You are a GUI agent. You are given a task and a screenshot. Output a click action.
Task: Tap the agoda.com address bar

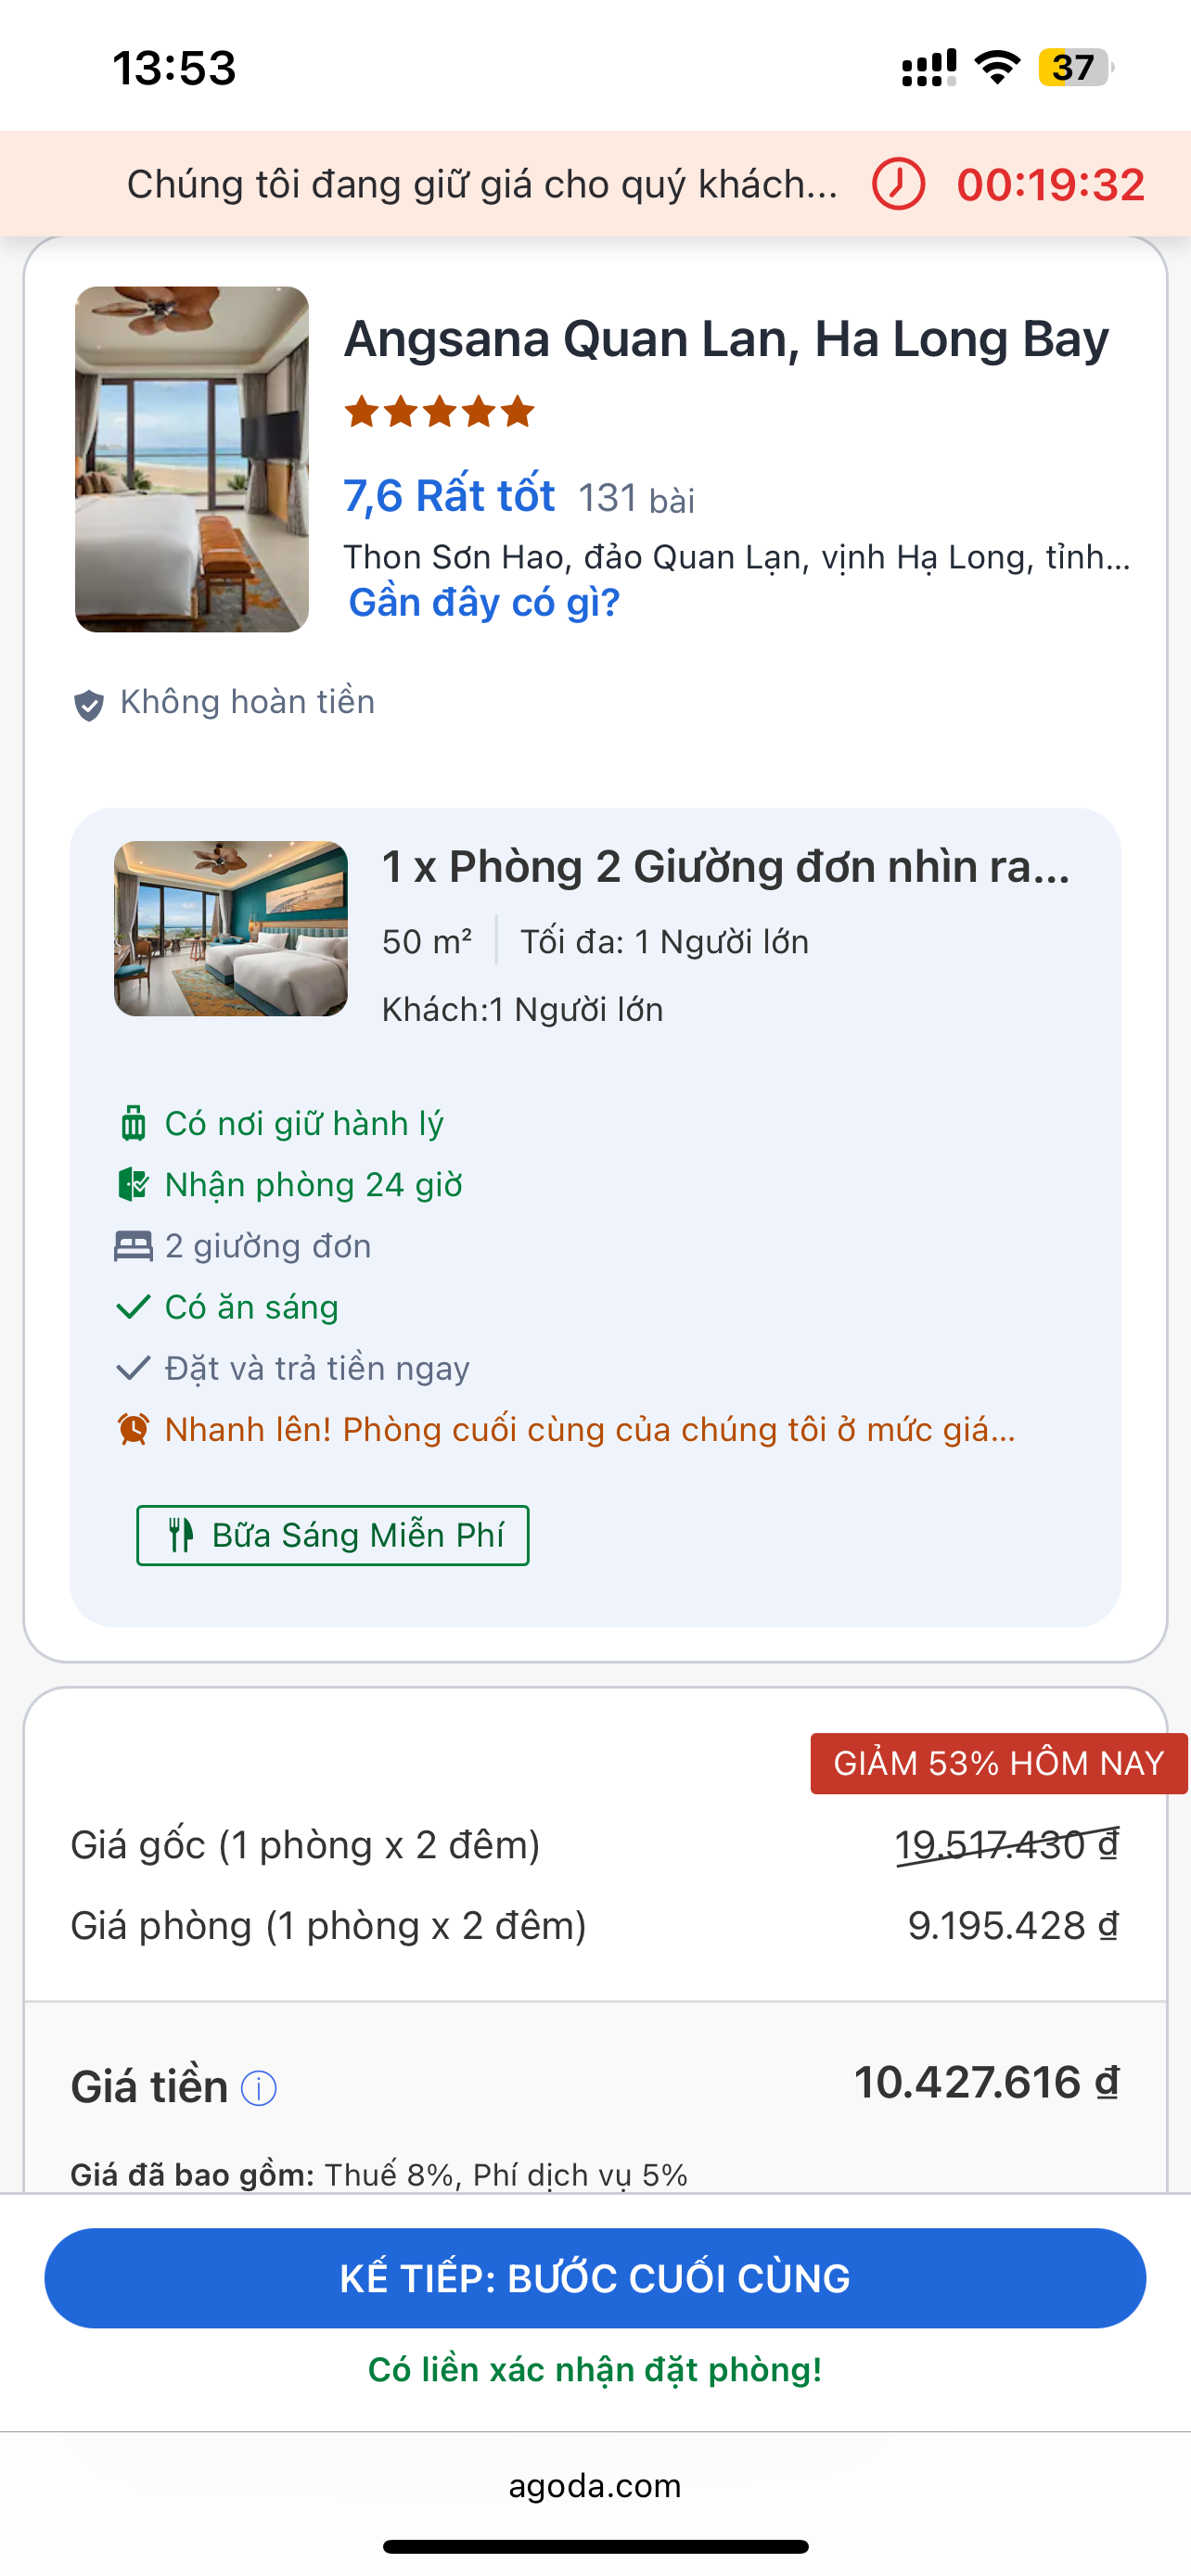click(x=595, y=2485)
